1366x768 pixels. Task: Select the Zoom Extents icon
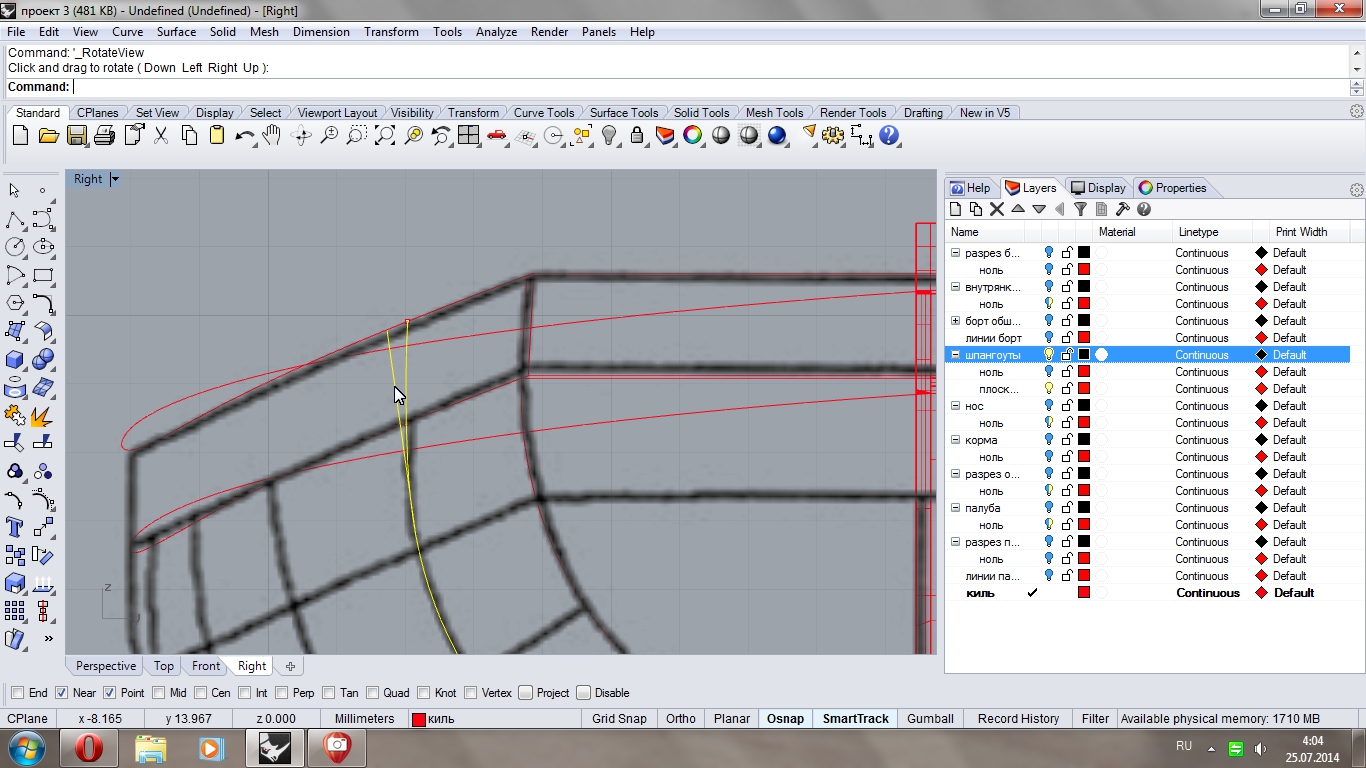[384, 136]
